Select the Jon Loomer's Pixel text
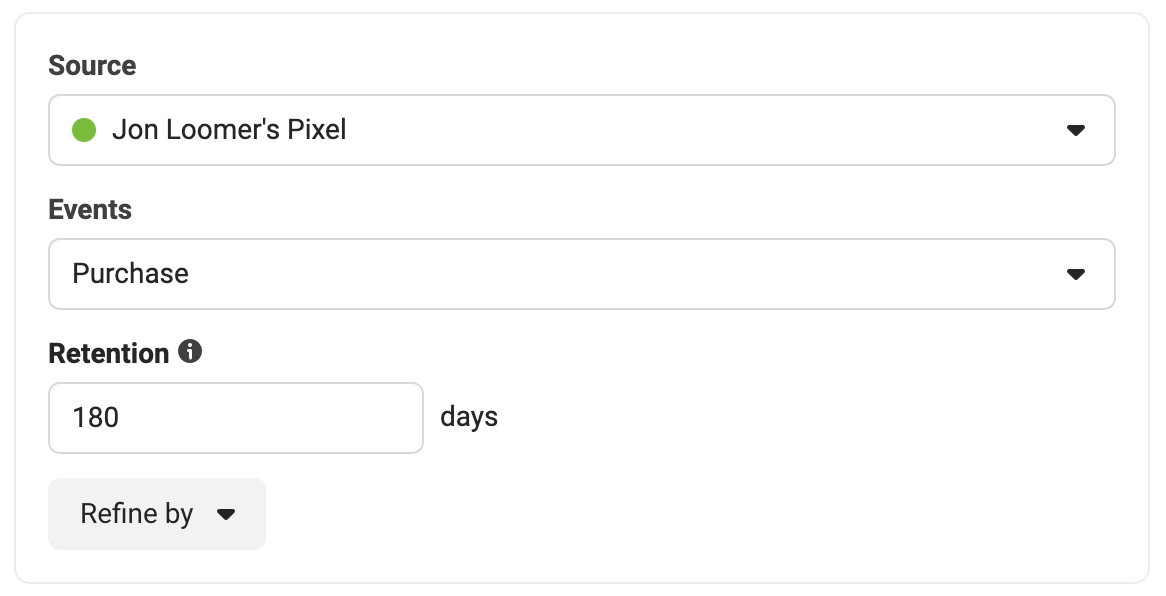Image resolution: width=1166 pixels, height=596 pixels. pos(229,130)
